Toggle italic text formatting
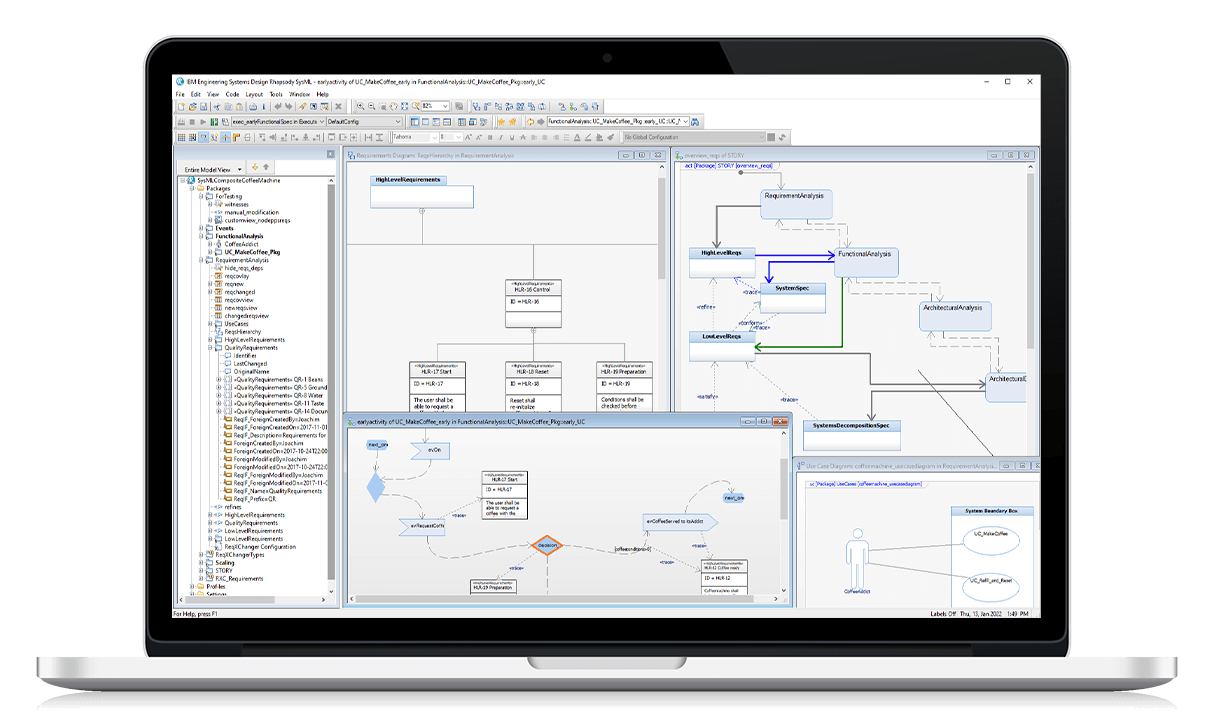This screenshot has width=1214, height=725. [x=501, y=137]
